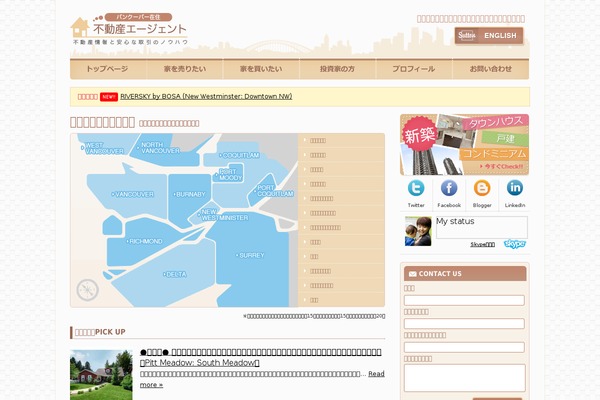Image resolution: width=600 pixels, height=400 pixels.
Task: Select SURREY region on the map
Action: tap(250, 255)
